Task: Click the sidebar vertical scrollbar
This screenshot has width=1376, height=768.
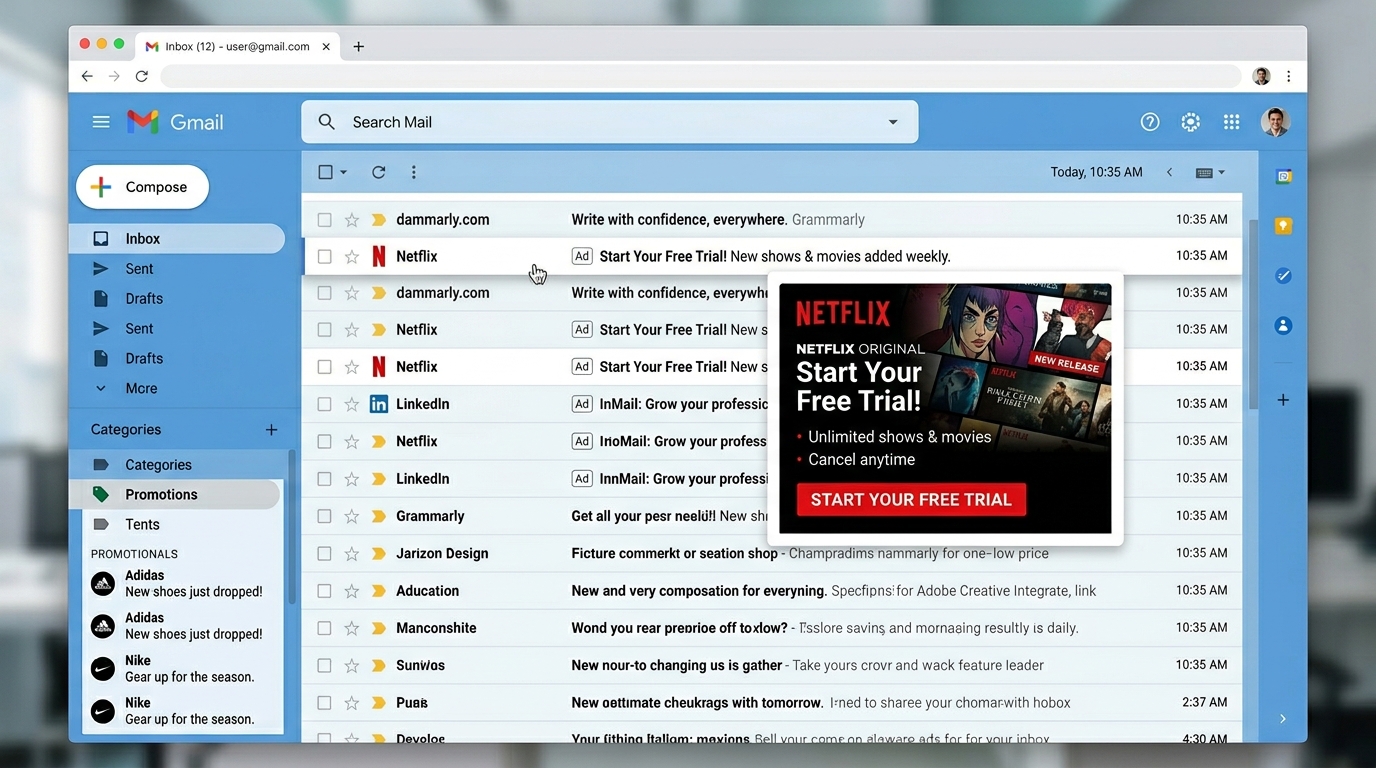Action: pos(292,525)
